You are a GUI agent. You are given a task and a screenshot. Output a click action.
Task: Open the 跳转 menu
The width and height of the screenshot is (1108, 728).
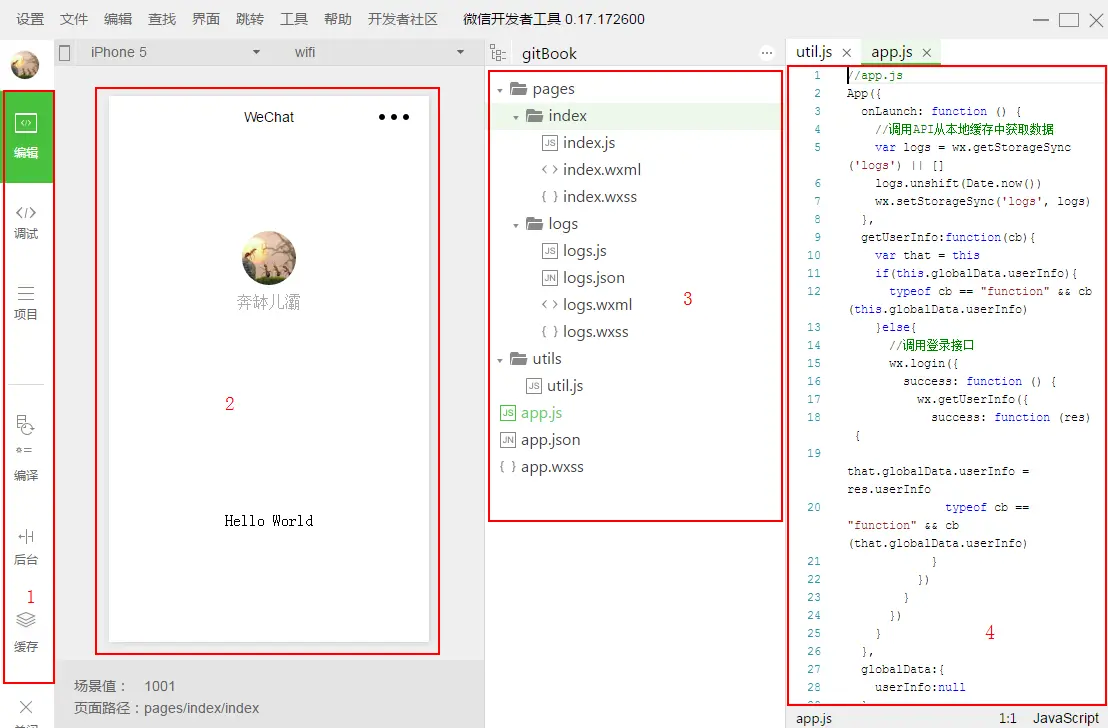(x=249, y=19)
